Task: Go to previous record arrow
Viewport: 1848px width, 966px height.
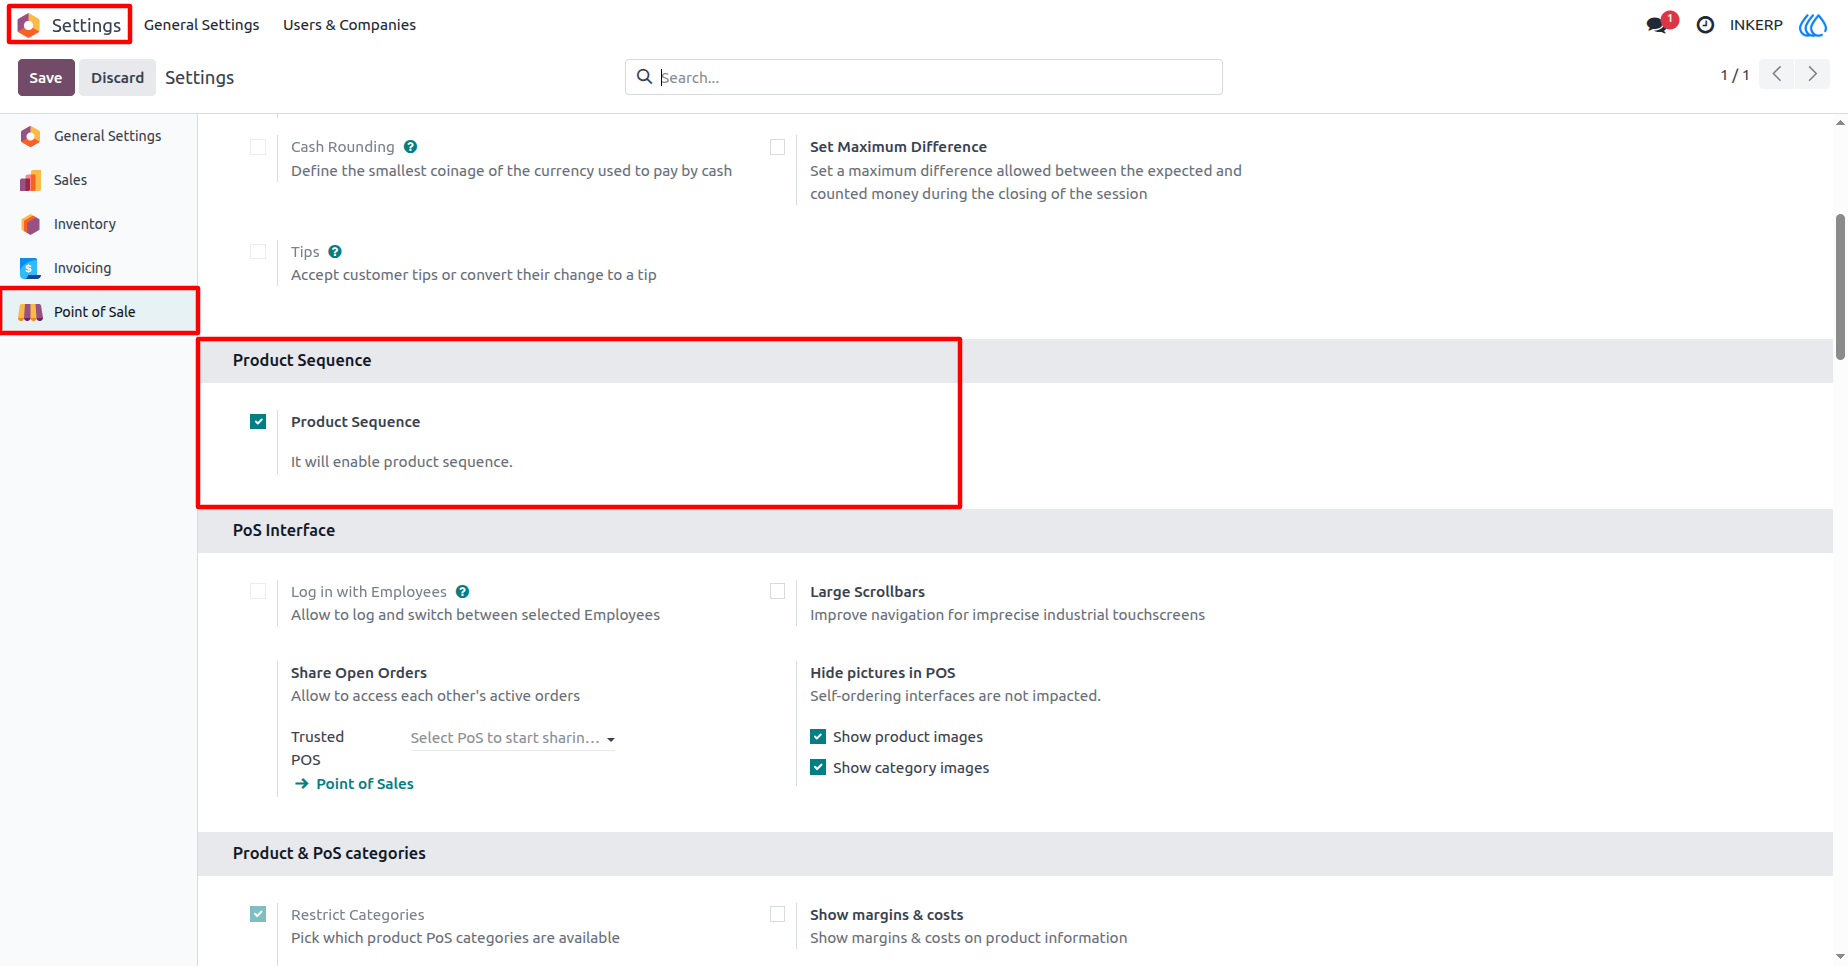Action: pos(1777,74)
